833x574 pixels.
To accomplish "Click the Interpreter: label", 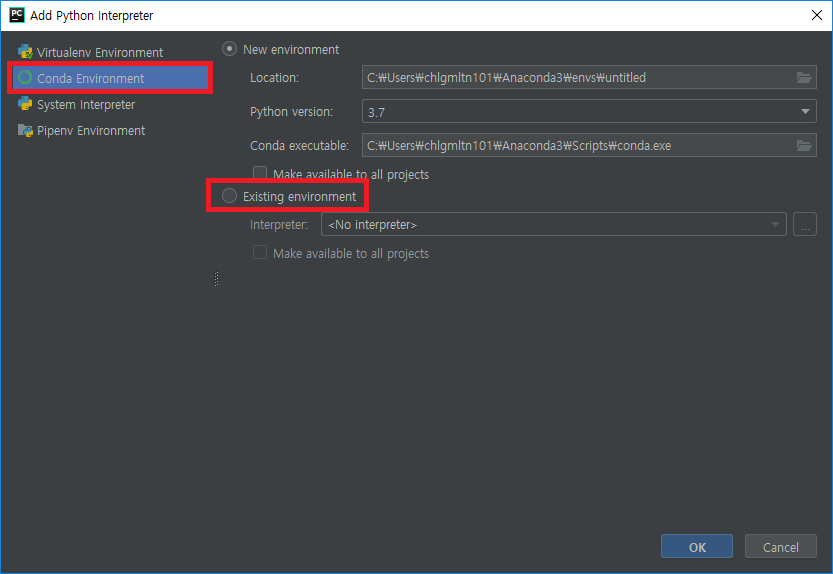I will [x=279, y=225].
